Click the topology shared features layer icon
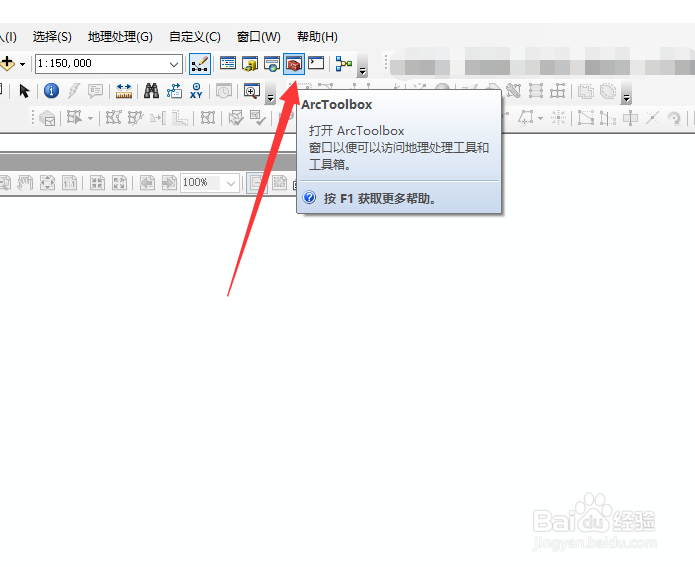 (47, 118)
